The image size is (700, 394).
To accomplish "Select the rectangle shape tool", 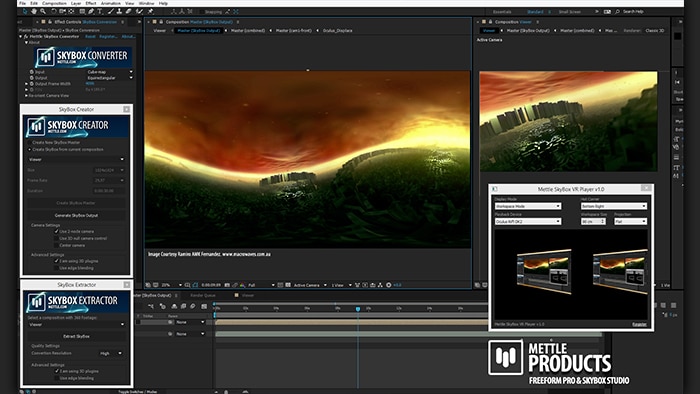I will [x=82, y=12].
